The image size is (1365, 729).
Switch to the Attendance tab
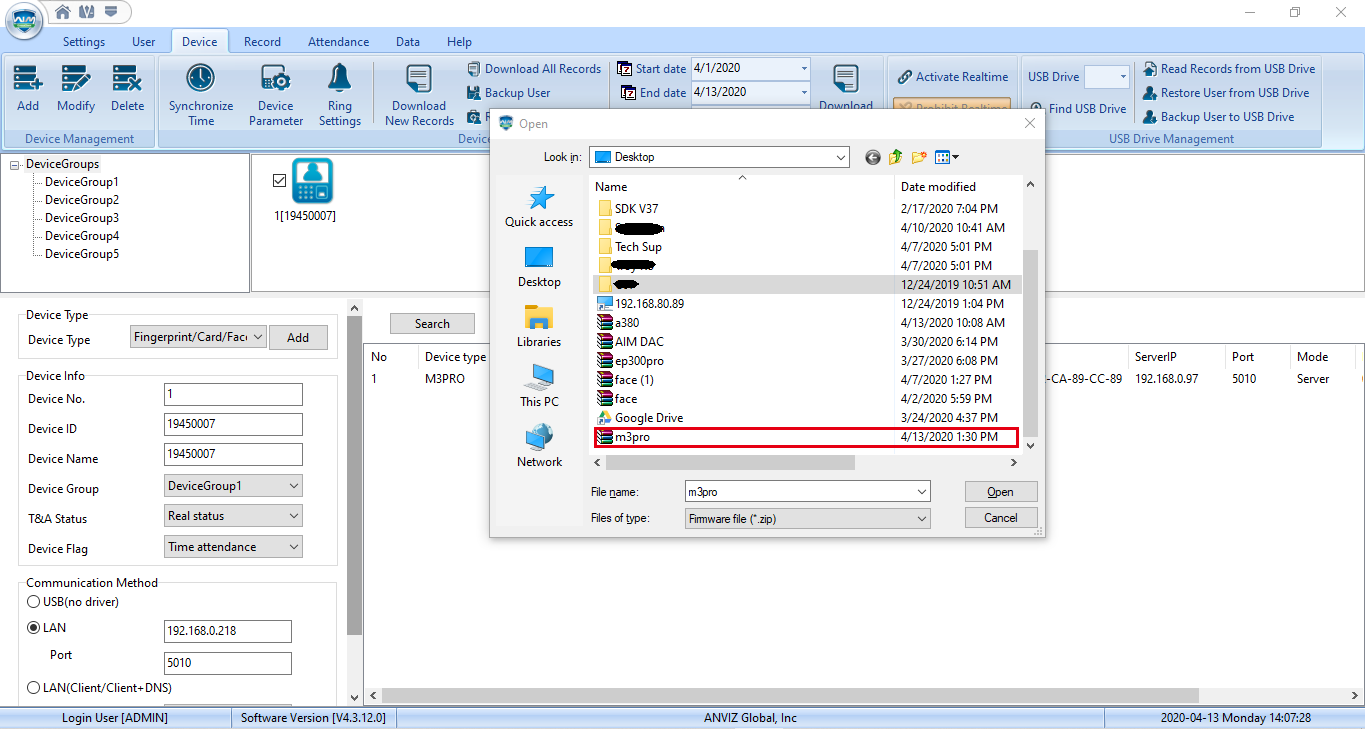pos(338,42)
